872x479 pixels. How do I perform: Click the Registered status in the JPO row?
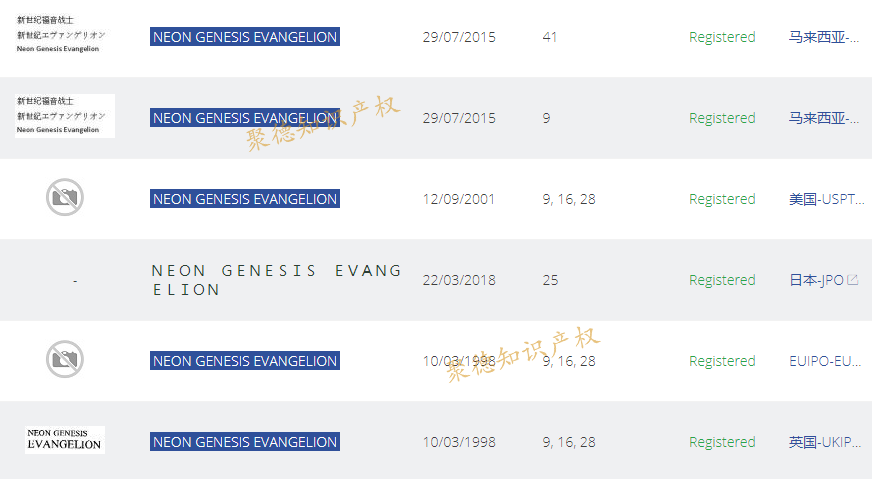tap(722, 280)
